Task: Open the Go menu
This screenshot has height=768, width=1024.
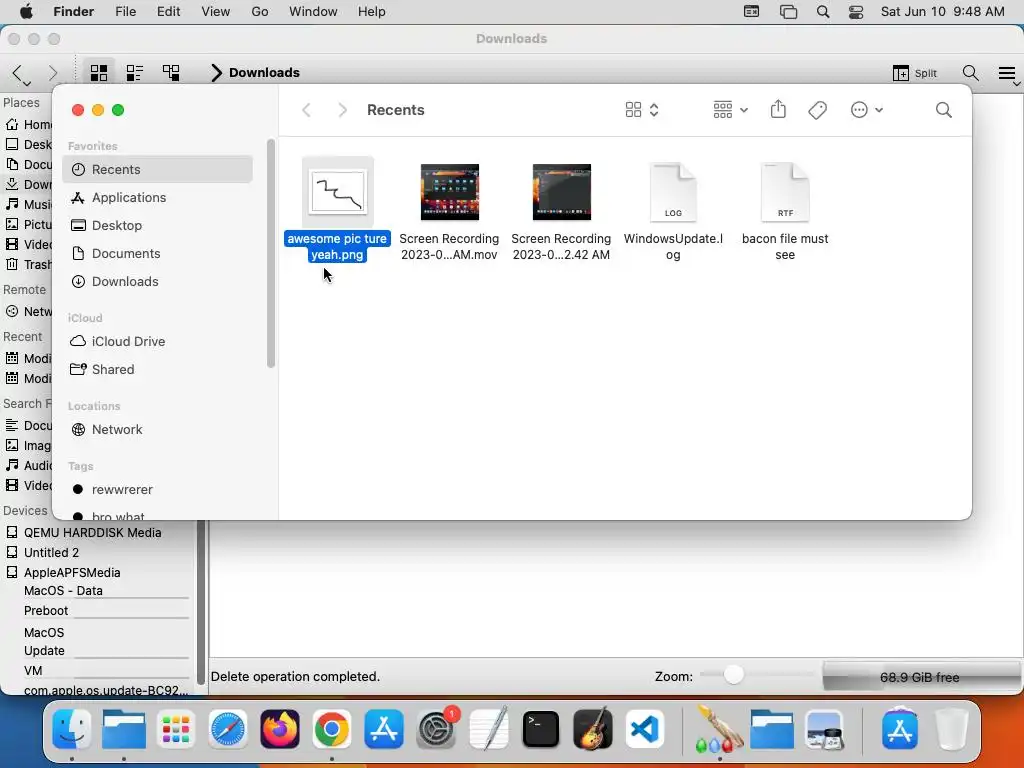Action: coord(260,12)
